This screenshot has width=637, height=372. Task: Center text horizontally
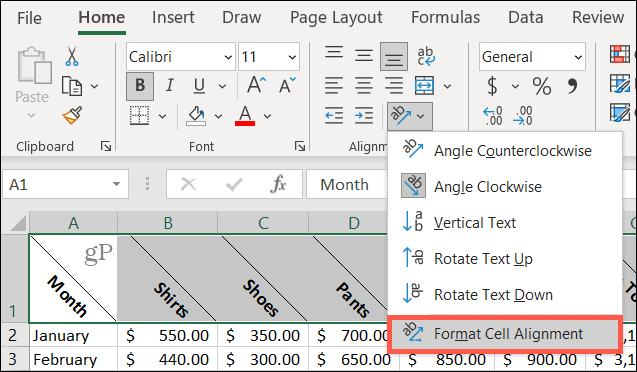(x=364, y=86)
